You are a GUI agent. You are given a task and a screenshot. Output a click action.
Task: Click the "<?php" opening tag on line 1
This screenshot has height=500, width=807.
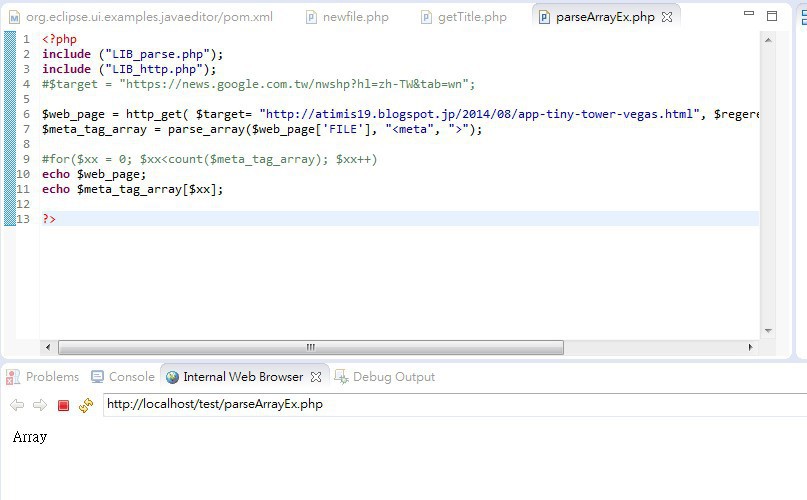click(59, 39)
